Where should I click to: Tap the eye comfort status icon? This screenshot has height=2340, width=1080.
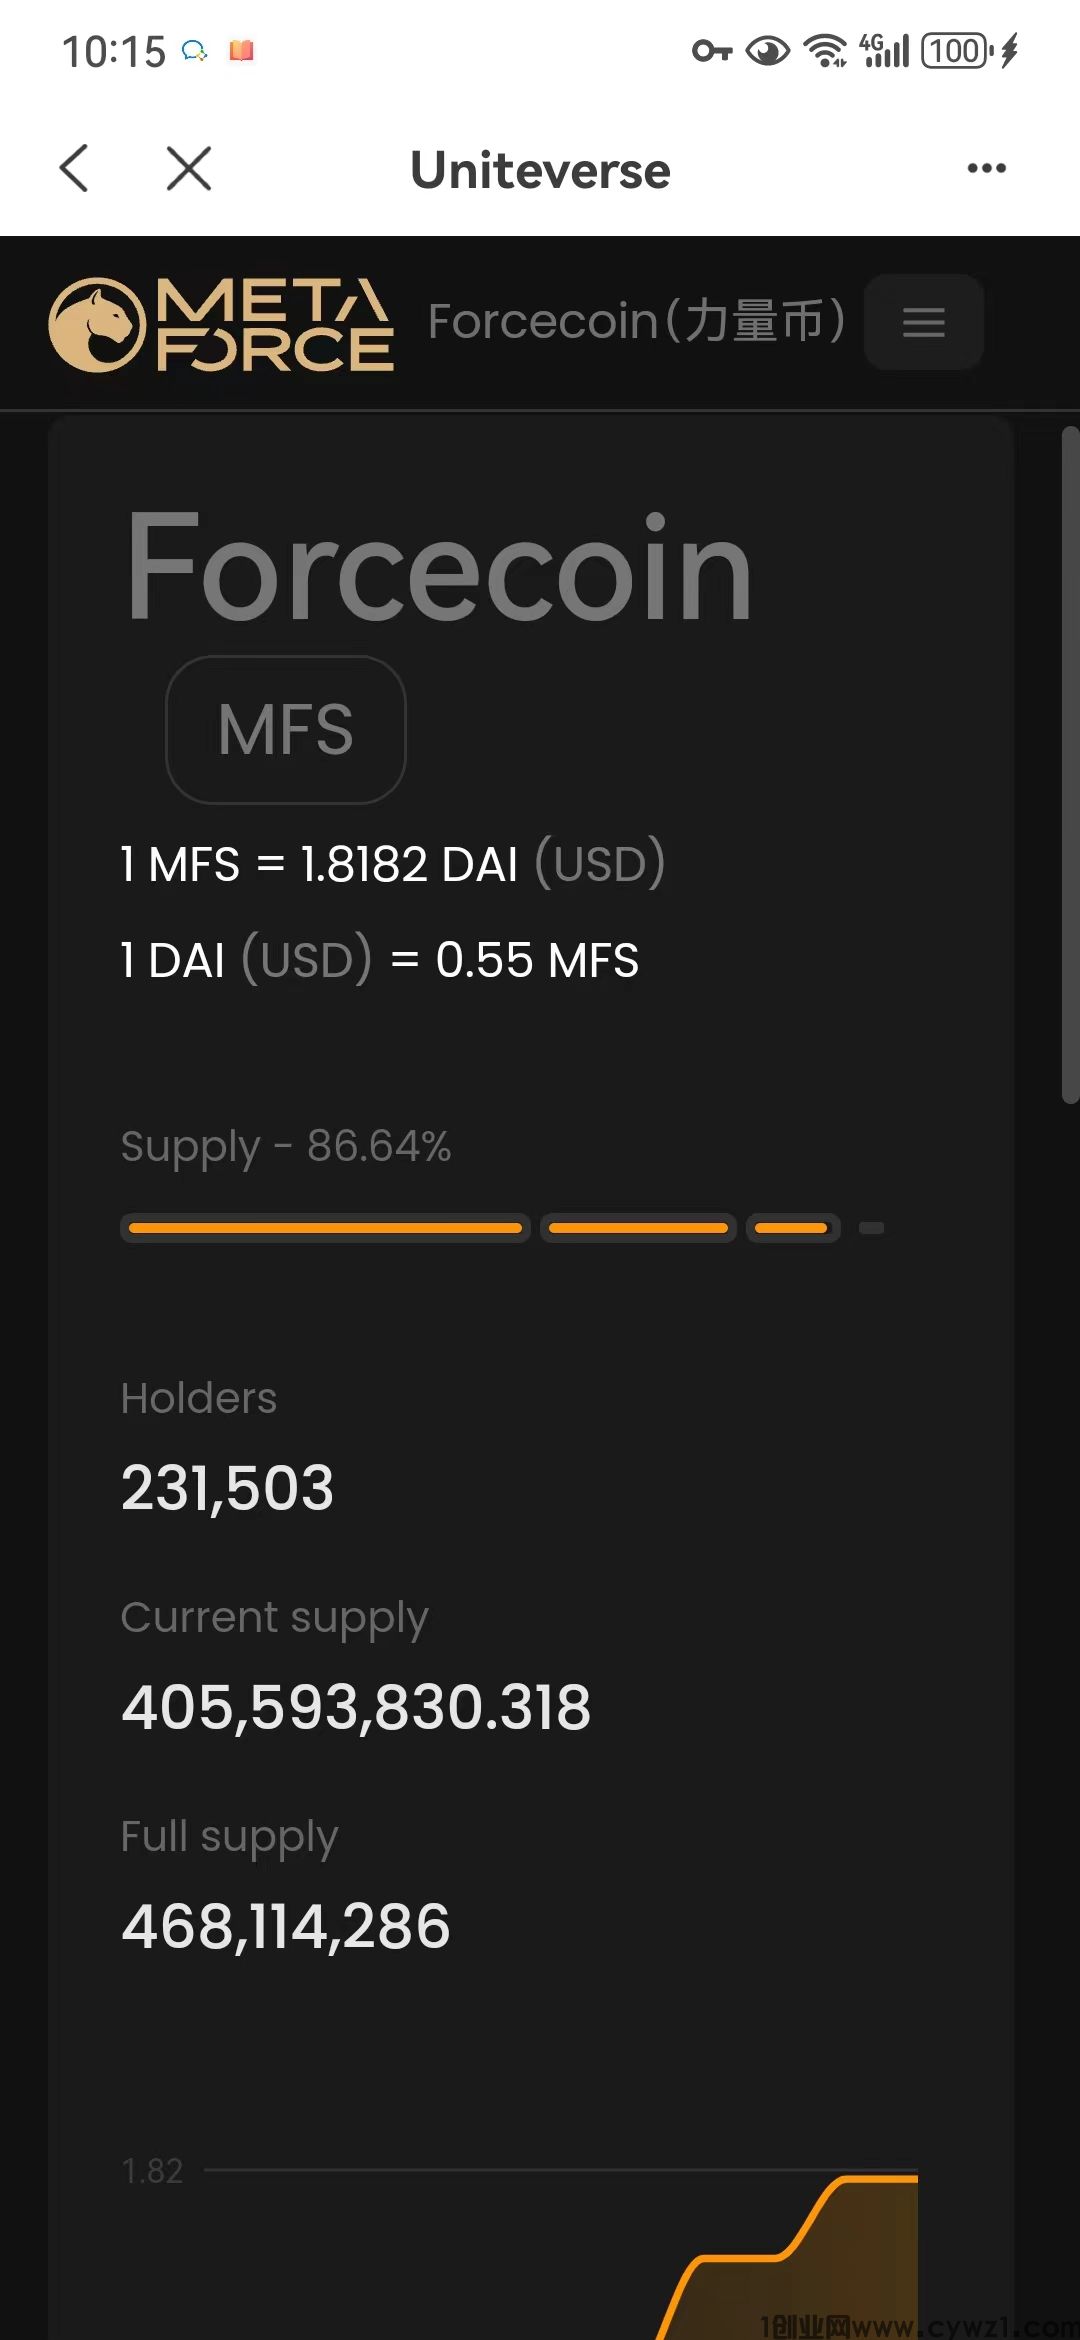(767, 50)
